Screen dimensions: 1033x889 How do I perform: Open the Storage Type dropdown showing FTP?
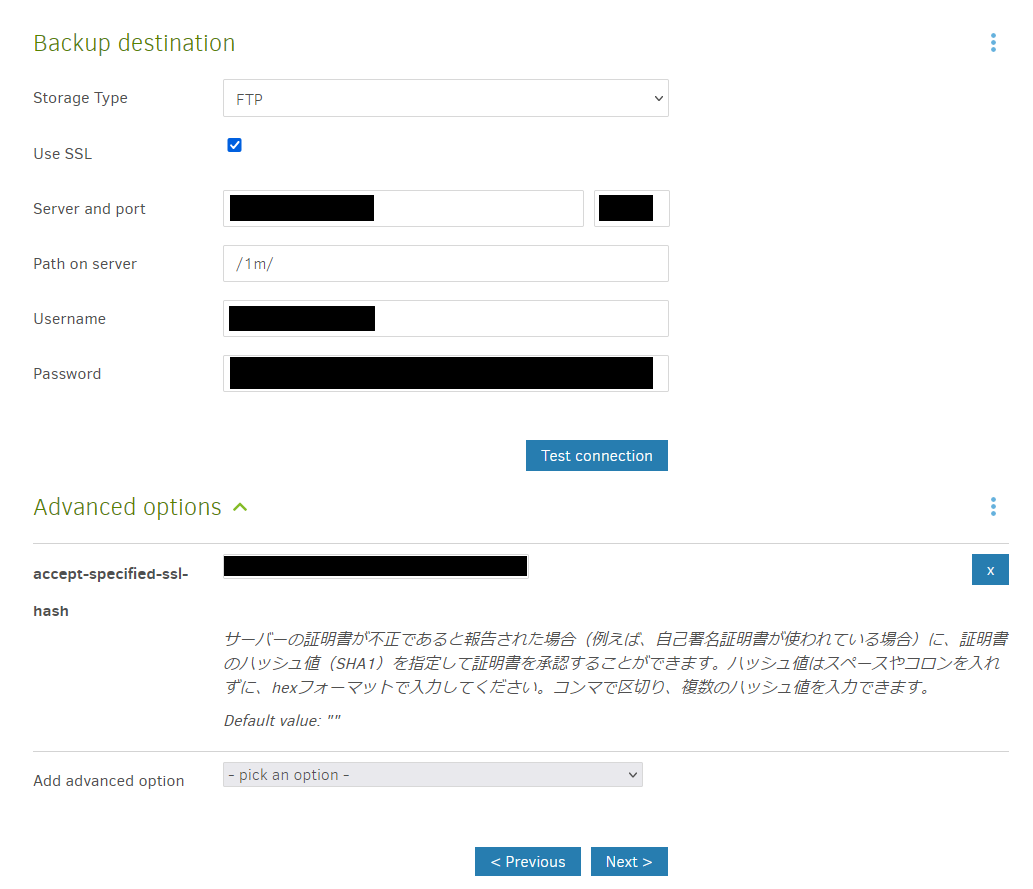pyautogui.click(x=445, y=99)
